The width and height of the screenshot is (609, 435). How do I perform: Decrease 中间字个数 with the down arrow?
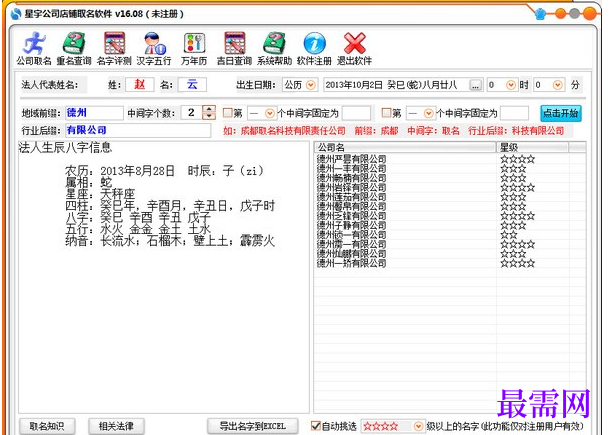209,116
